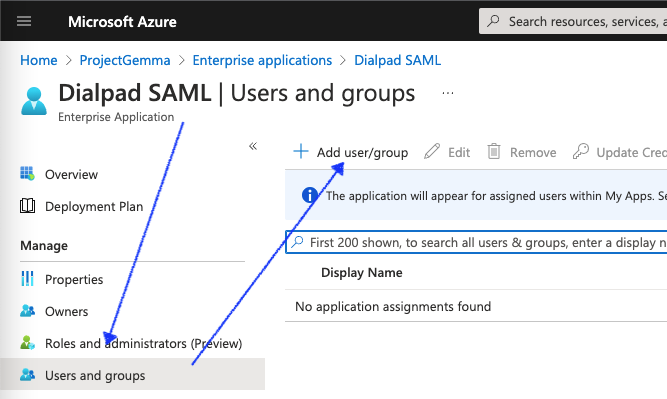This screenshot has height=399, width=667.
Task: Click the plus icon for Add user/group
Action: click(x=301, y=151)
